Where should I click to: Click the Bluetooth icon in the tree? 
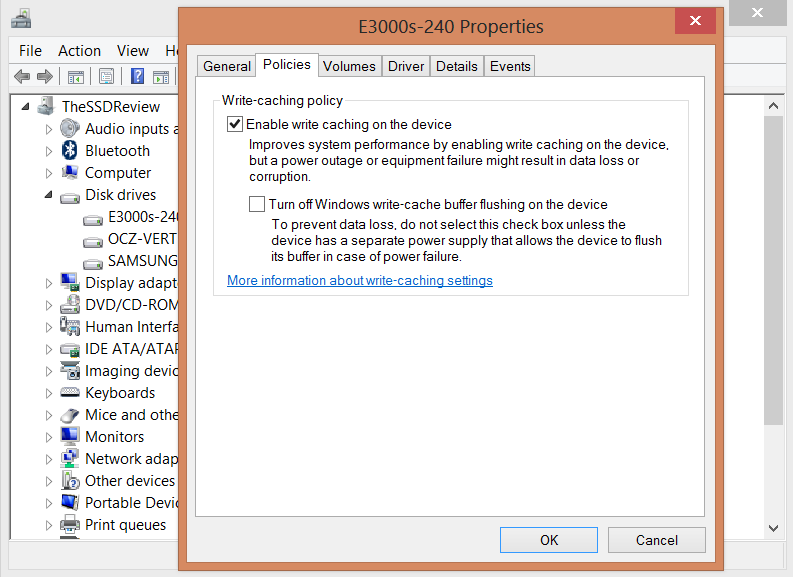click(69, 150)
